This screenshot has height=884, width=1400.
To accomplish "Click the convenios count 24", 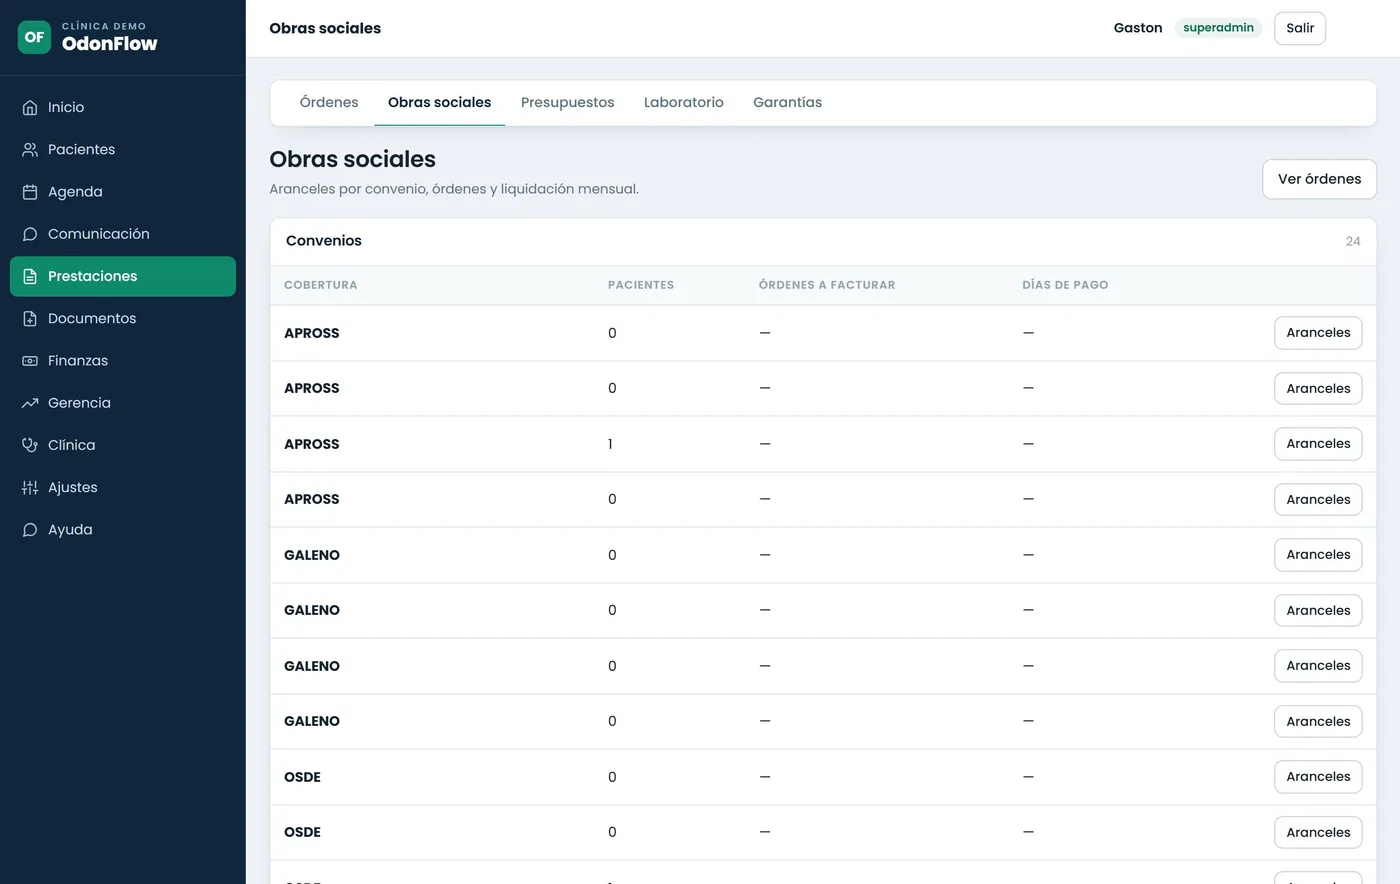I will 1353,241.
